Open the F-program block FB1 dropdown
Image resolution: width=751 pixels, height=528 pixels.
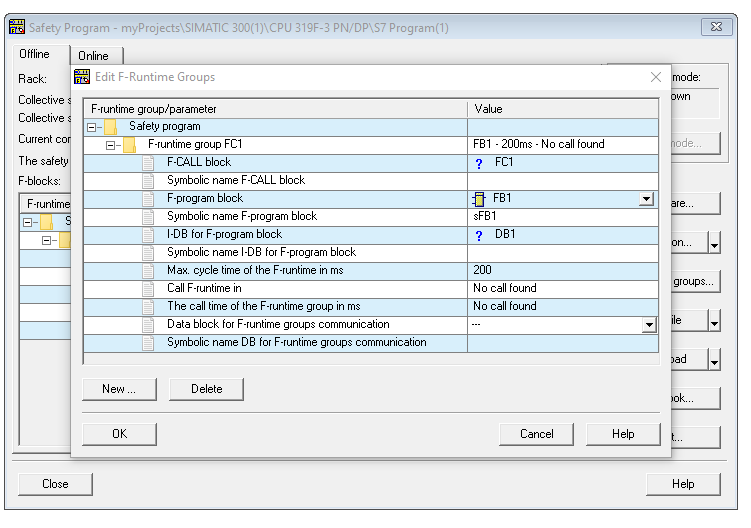[647, 199]
